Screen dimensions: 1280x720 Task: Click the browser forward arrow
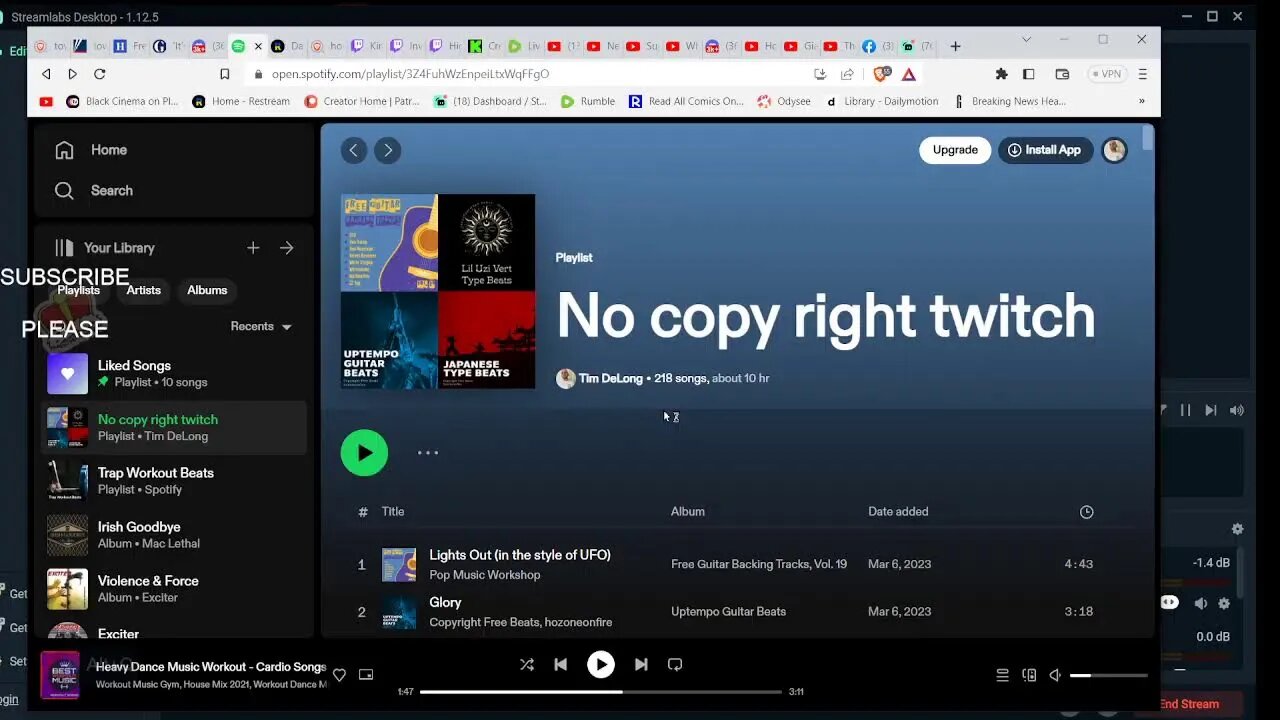tap(72, 74)
